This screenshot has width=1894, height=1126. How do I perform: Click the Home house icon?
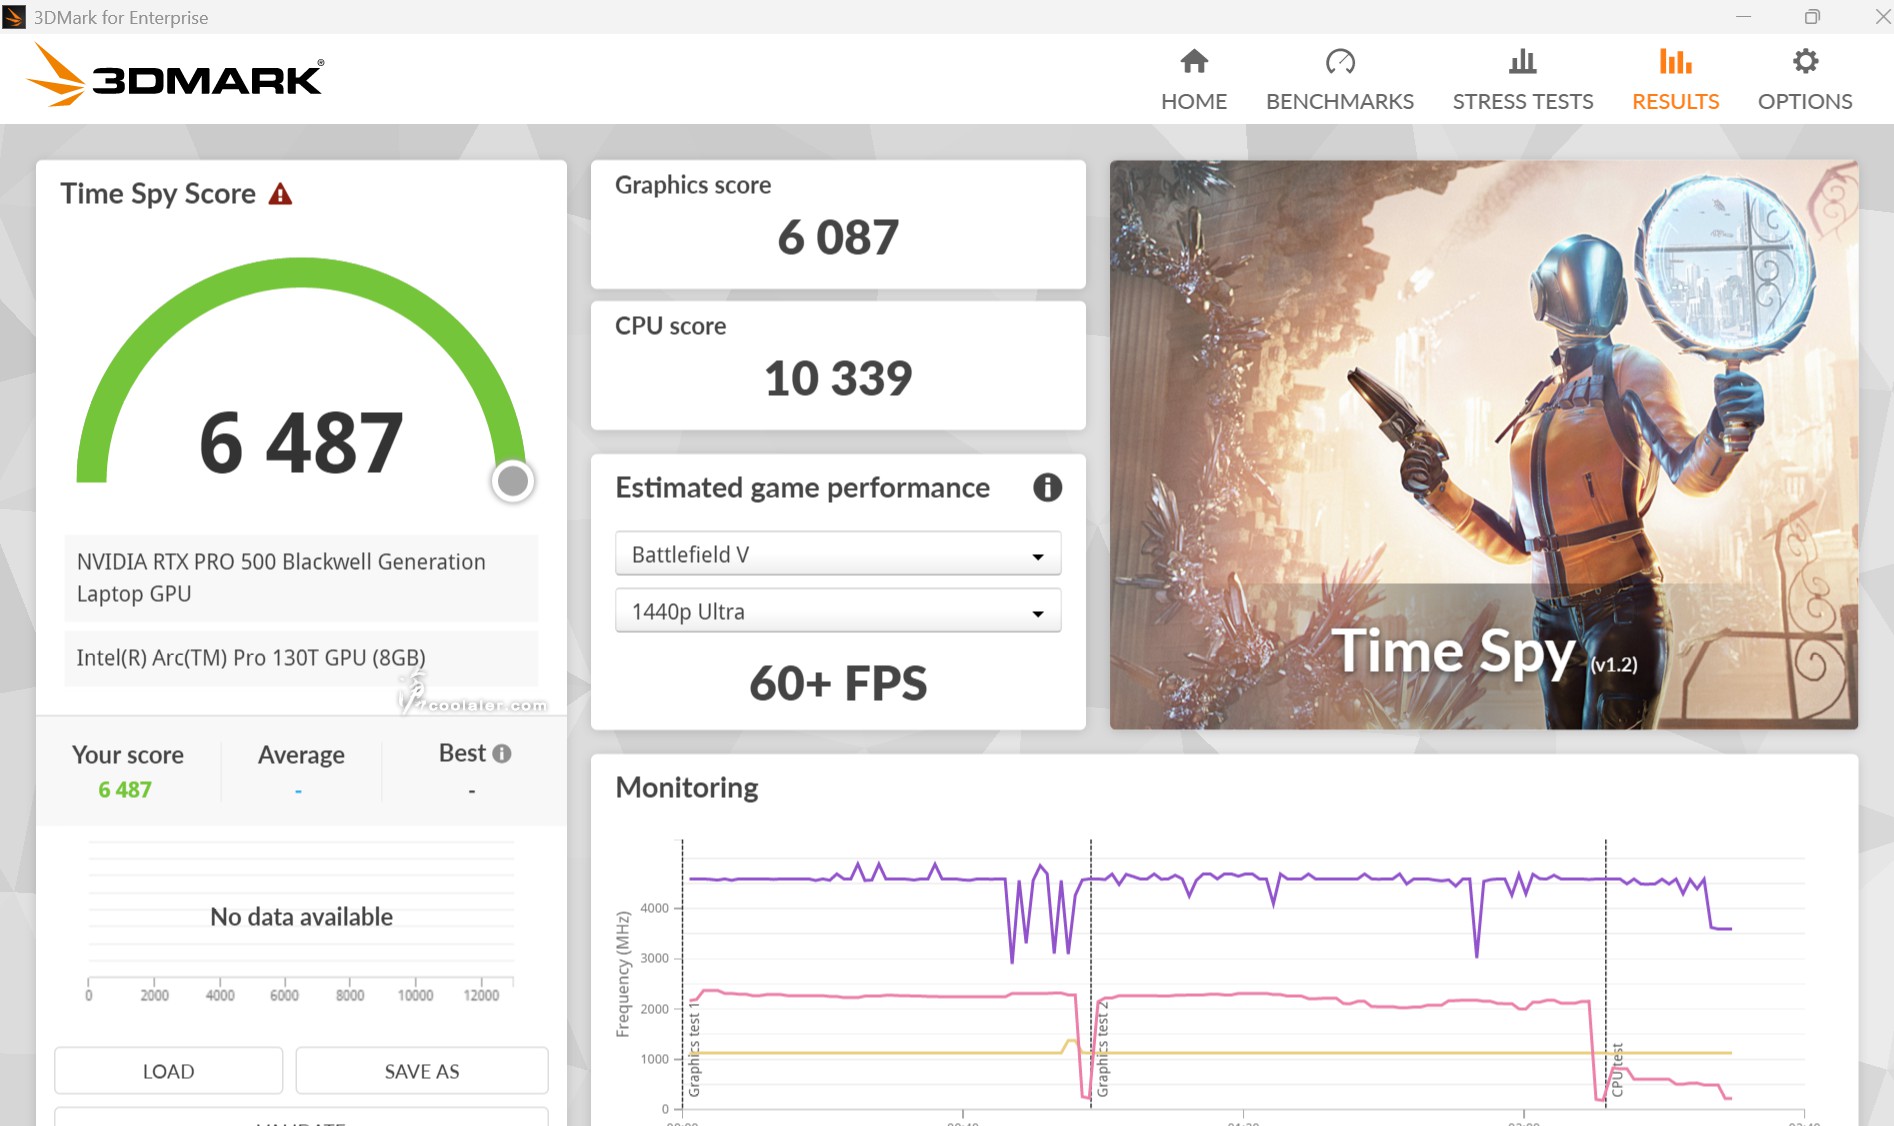1194,62
